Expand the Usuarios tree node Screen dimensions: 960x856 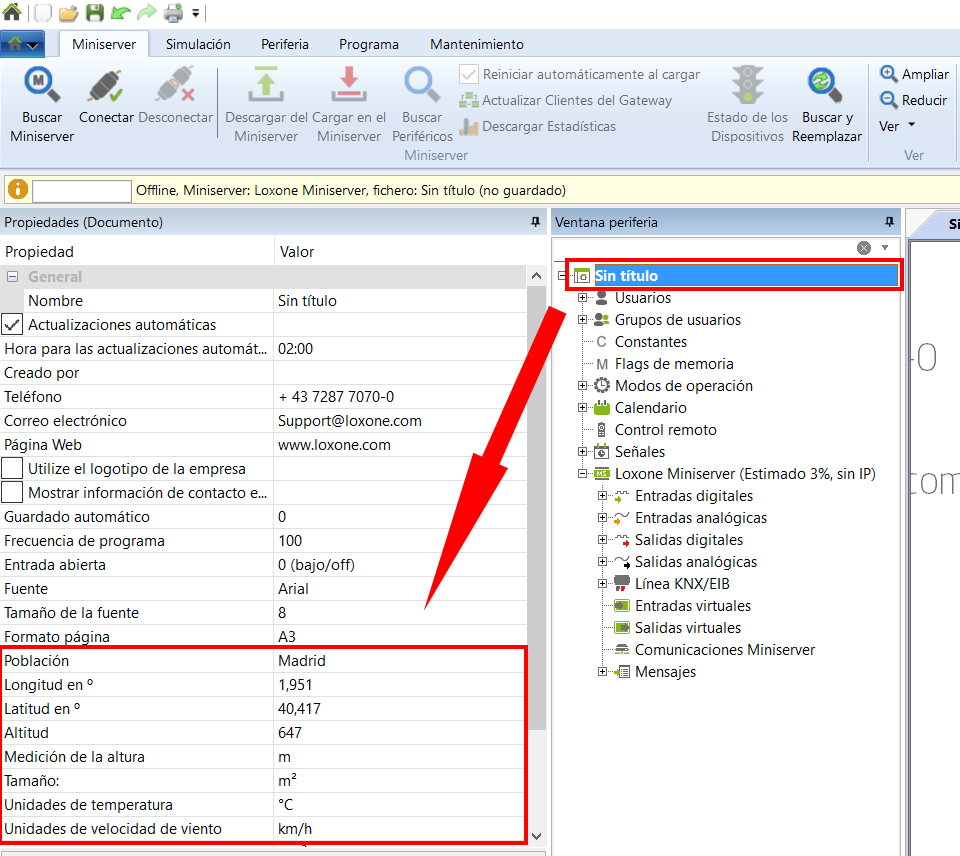pyautogui.click(x=582, y=298)
